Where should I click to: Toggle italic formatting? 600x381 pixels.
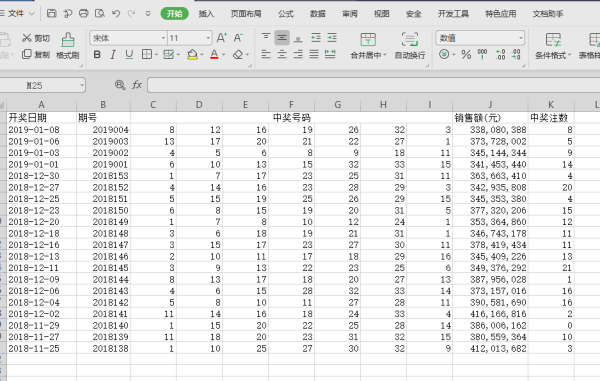[113, 55]
